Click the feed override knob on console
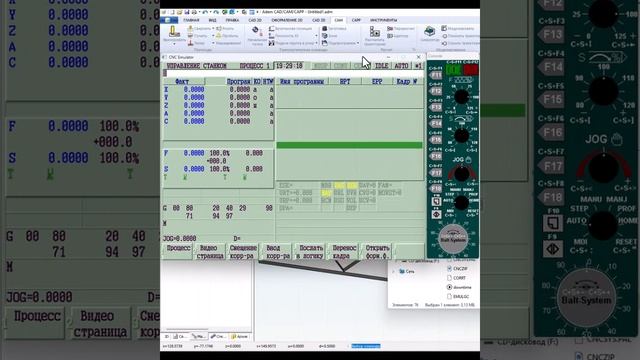The image size is (640, 360). pos(462,97)
